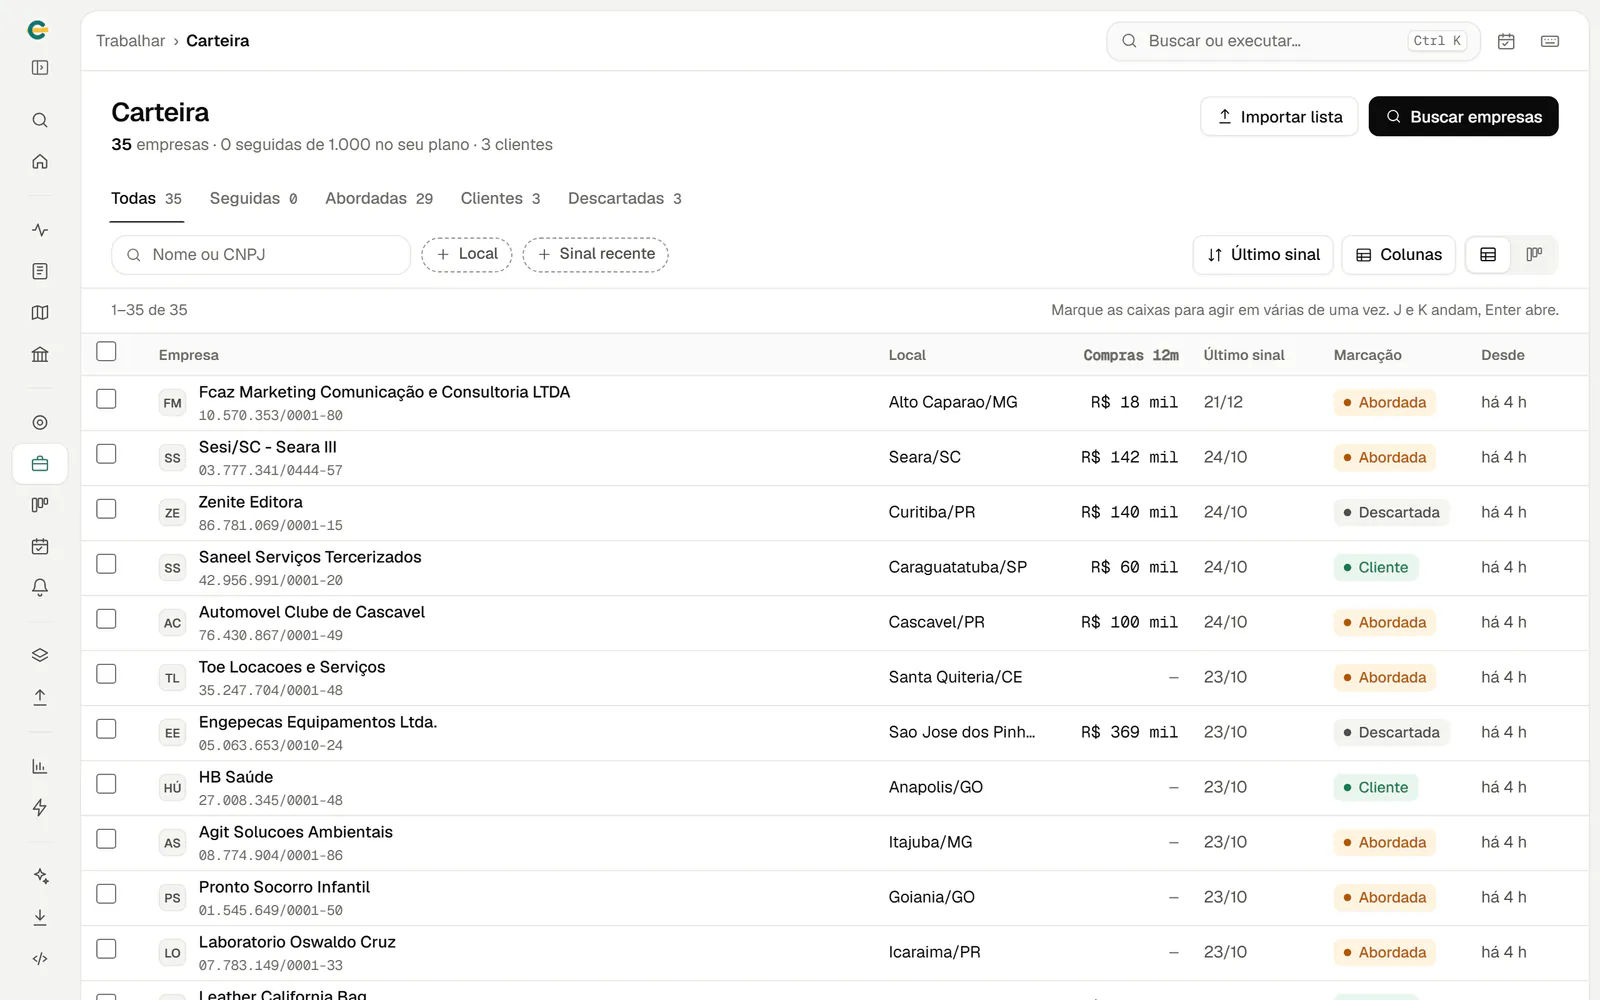Viewport: 1600px width, 1000px height.
Task: Select the Sesi/SC - Seara III checkbox
Action: pos(106,454)
